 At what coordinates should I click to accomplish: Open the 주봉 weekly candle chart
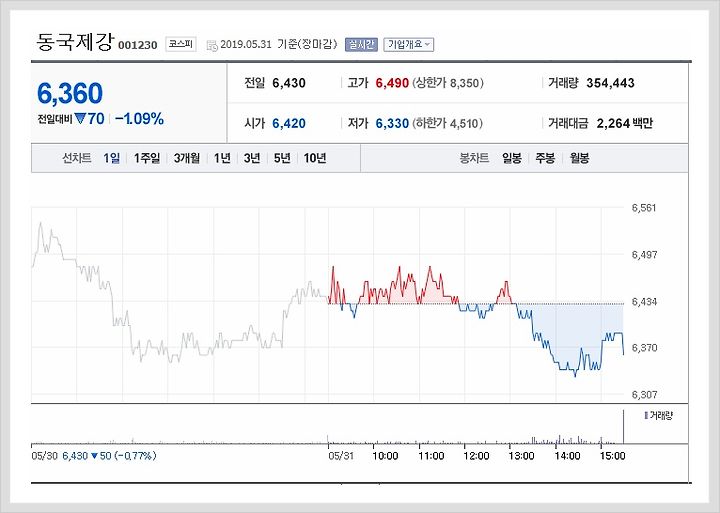pos(546,158)
